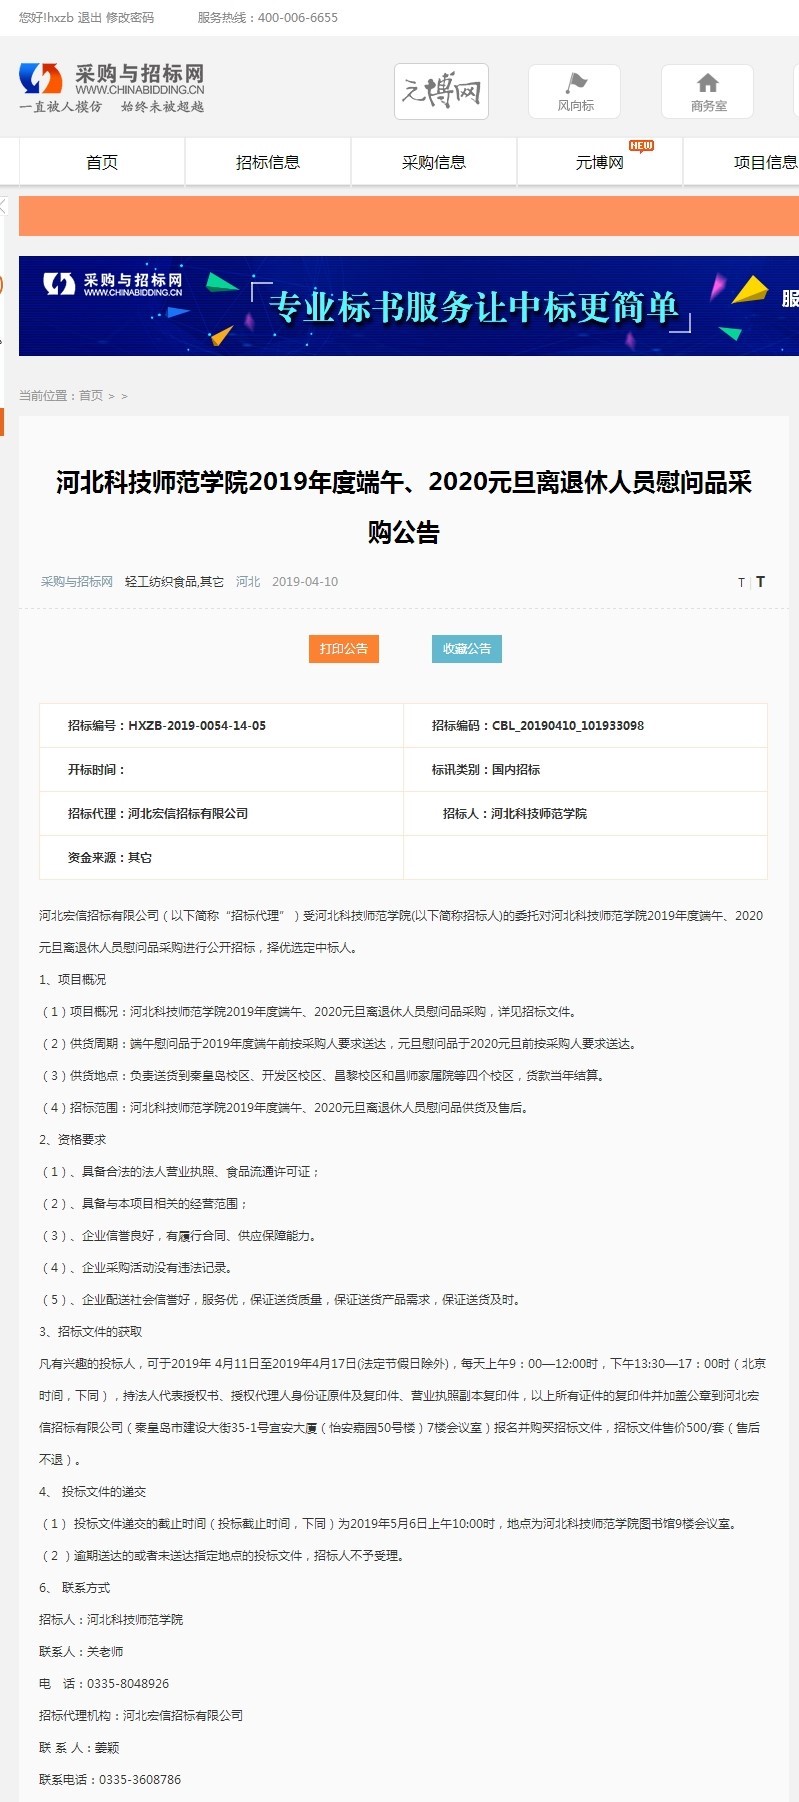Click the 专业标书服务 banner advertisement
This screenshot has width=799, height=1802.
point(409,306)
